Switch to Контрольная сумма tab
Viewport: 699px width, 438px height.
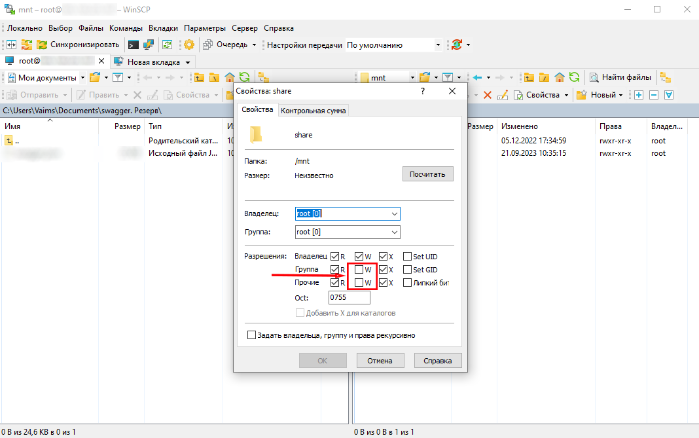pos(313,111)
